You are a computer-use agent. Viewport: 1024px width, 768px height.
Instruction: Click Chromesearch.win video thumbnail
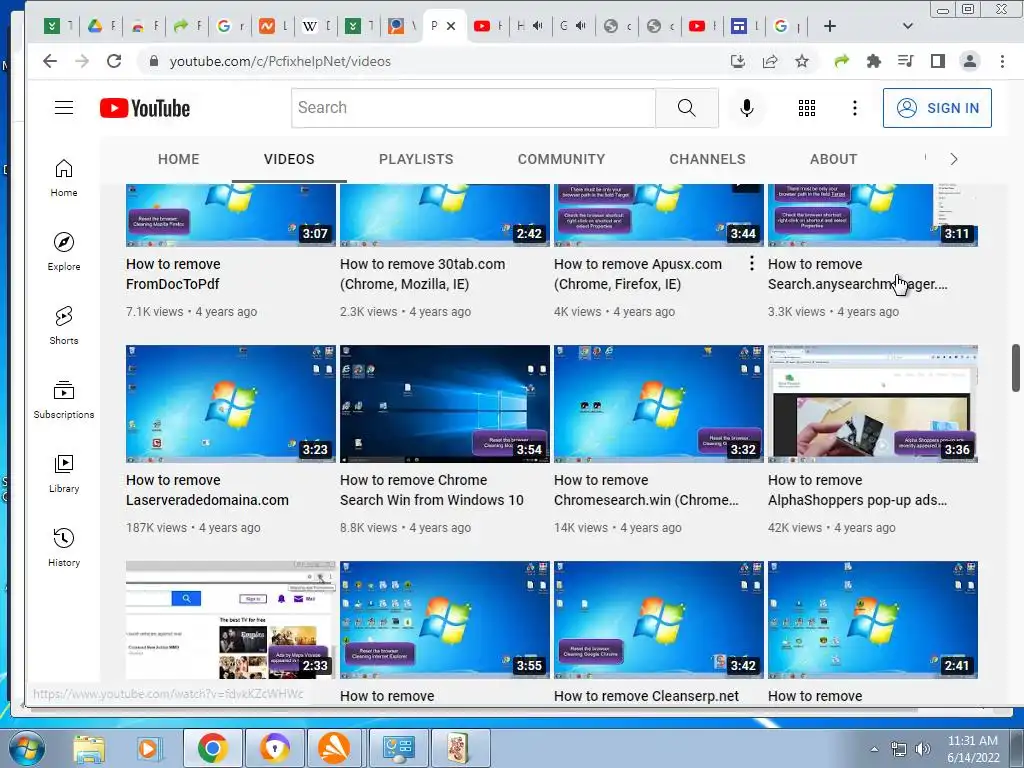click(658, 404)
